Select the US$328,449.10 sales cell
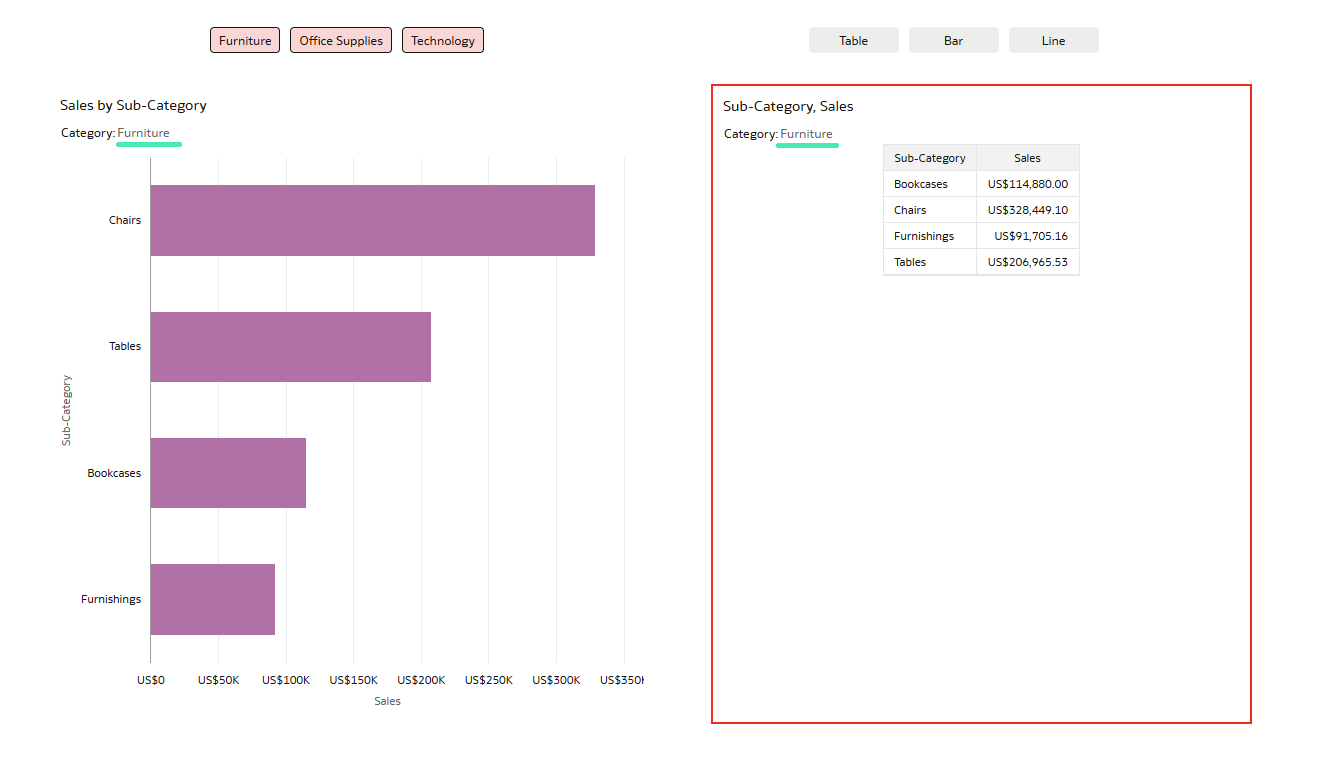Screen dimensions: 1322x764 1027,210
